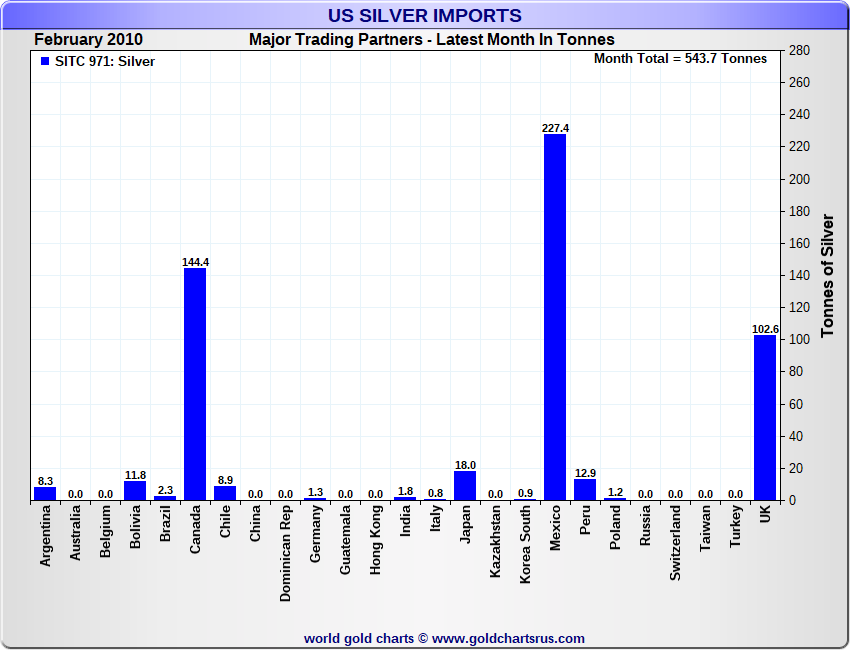Click the Peru bar
The height and width of the screenshot is (650, 850).
(x=585, y=489)
